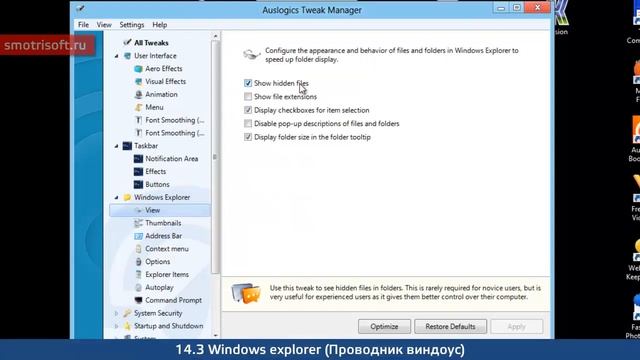Screen dimensions: 640x360
Task: Open the Settings menu
Action: pyautogui.click(x=132, y=25)
